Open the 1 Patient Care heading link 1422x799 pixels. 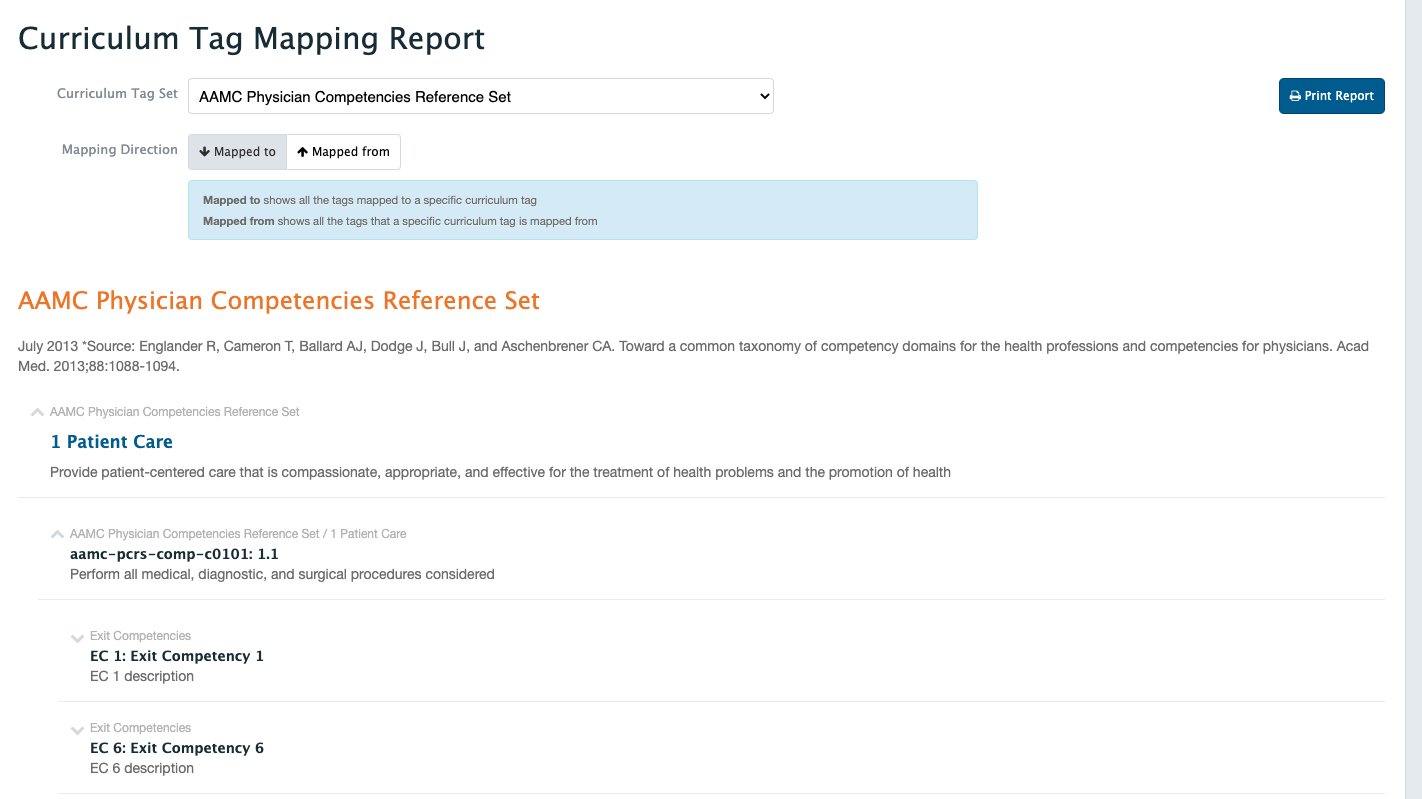coord(111,442)
